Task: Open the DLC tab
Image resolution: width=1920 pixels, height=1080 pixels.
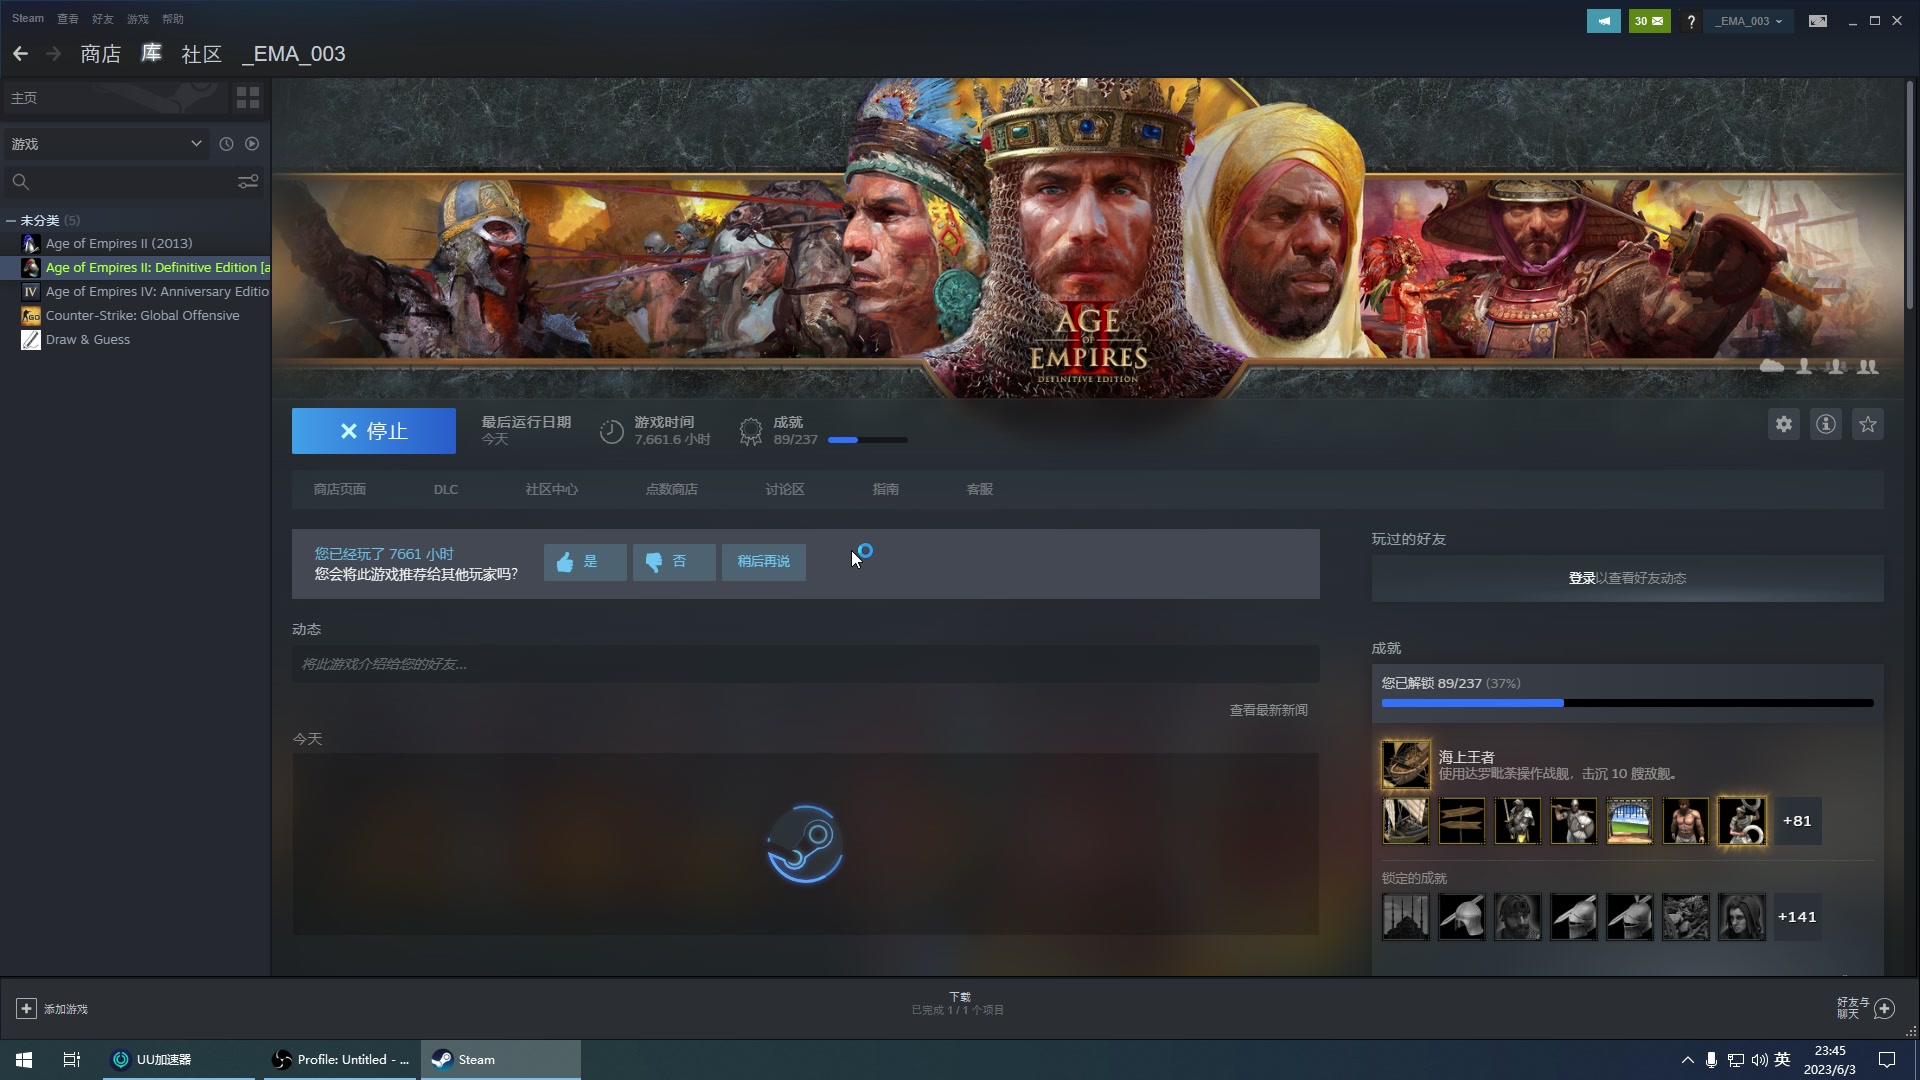Action: coord(446,489)
